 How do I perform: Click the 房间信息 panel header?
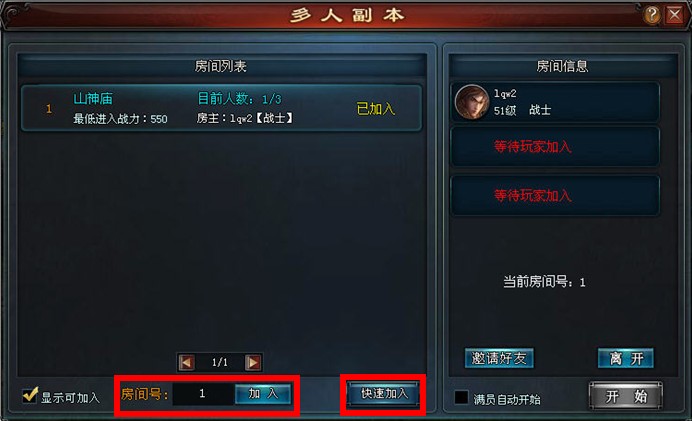562,66
